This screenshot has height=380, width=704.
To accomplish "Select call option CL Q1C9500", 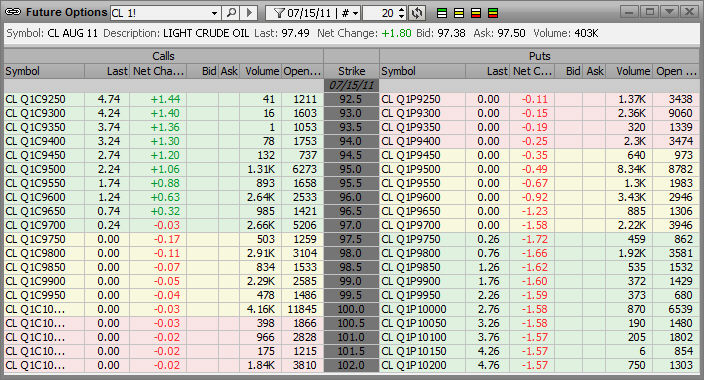I will click(x=35, y=169).
